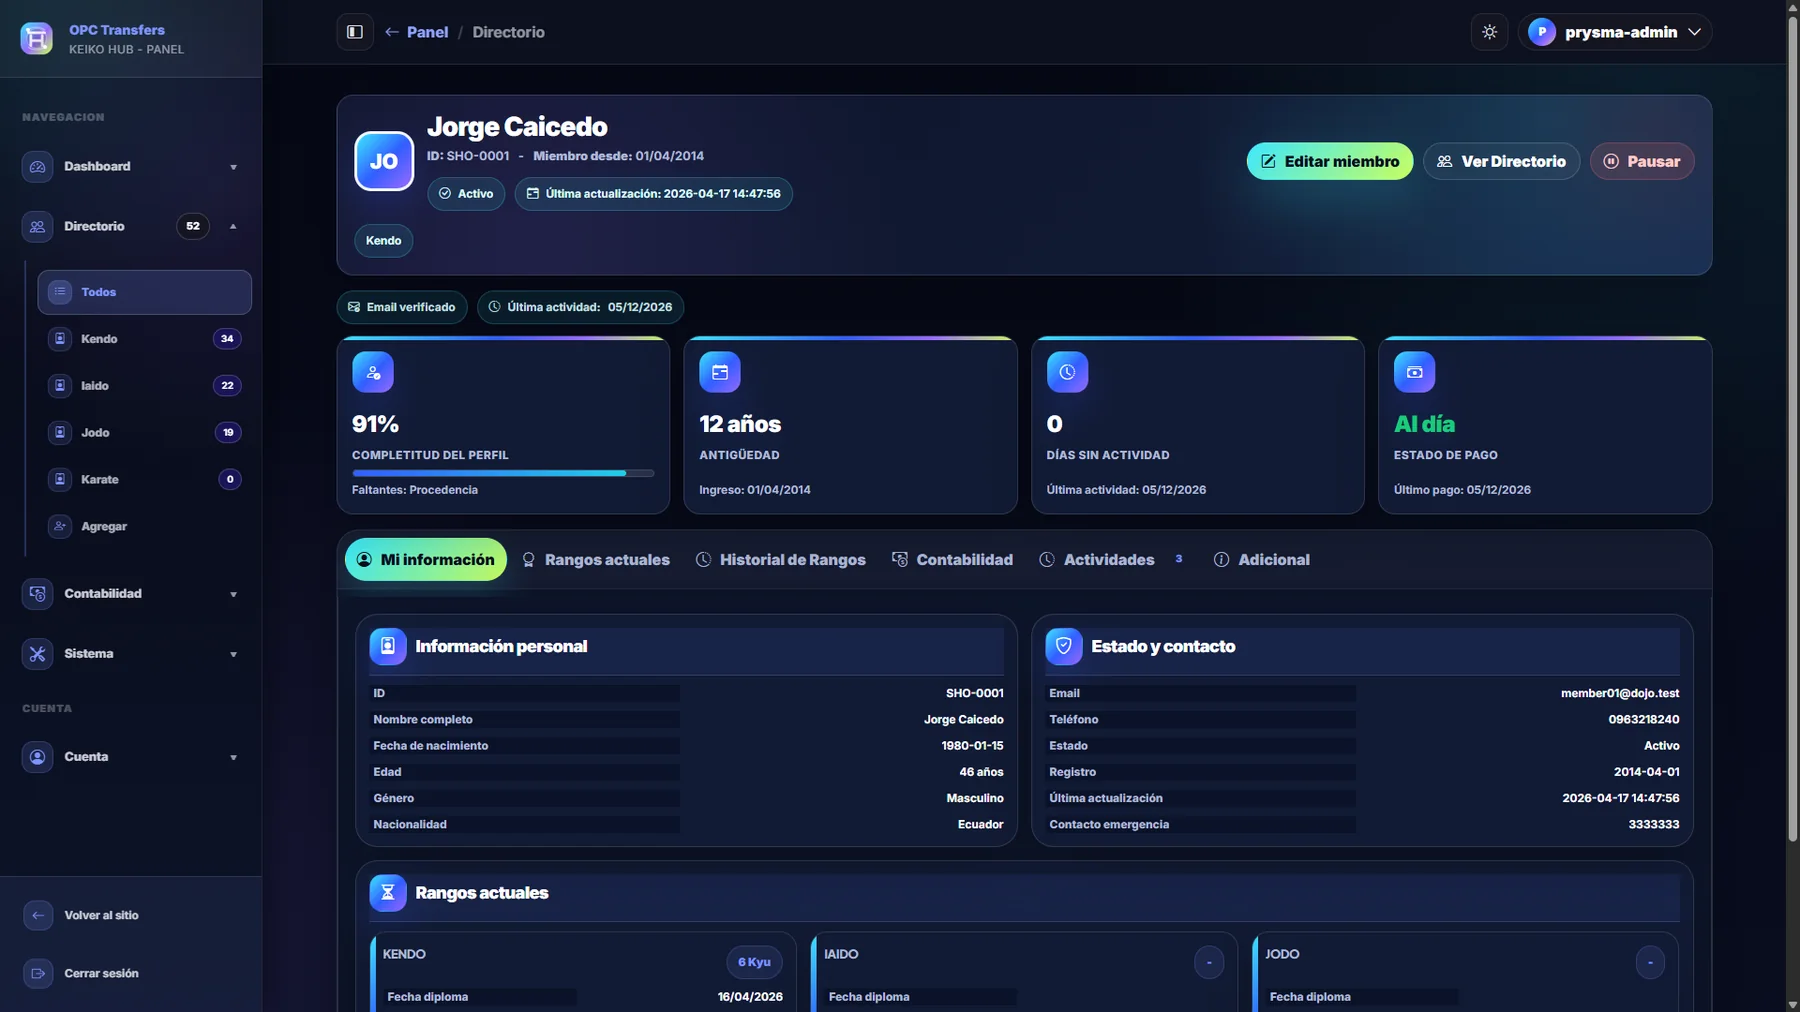Click the JO member avatar
This screenshot has height=1012, width=1800.
pos(384,161)
